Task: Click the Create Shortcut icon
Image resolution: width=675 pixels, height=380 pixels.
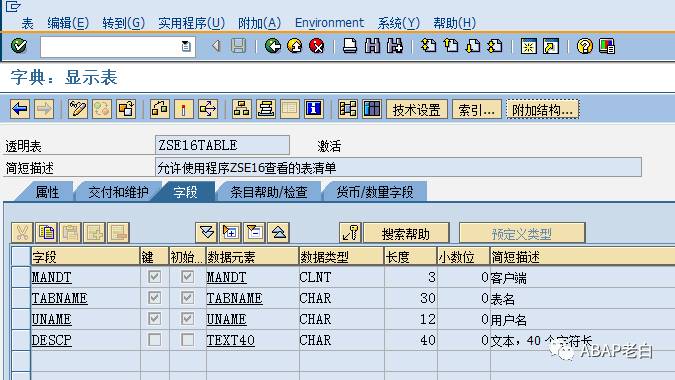Action: [551, 46]
